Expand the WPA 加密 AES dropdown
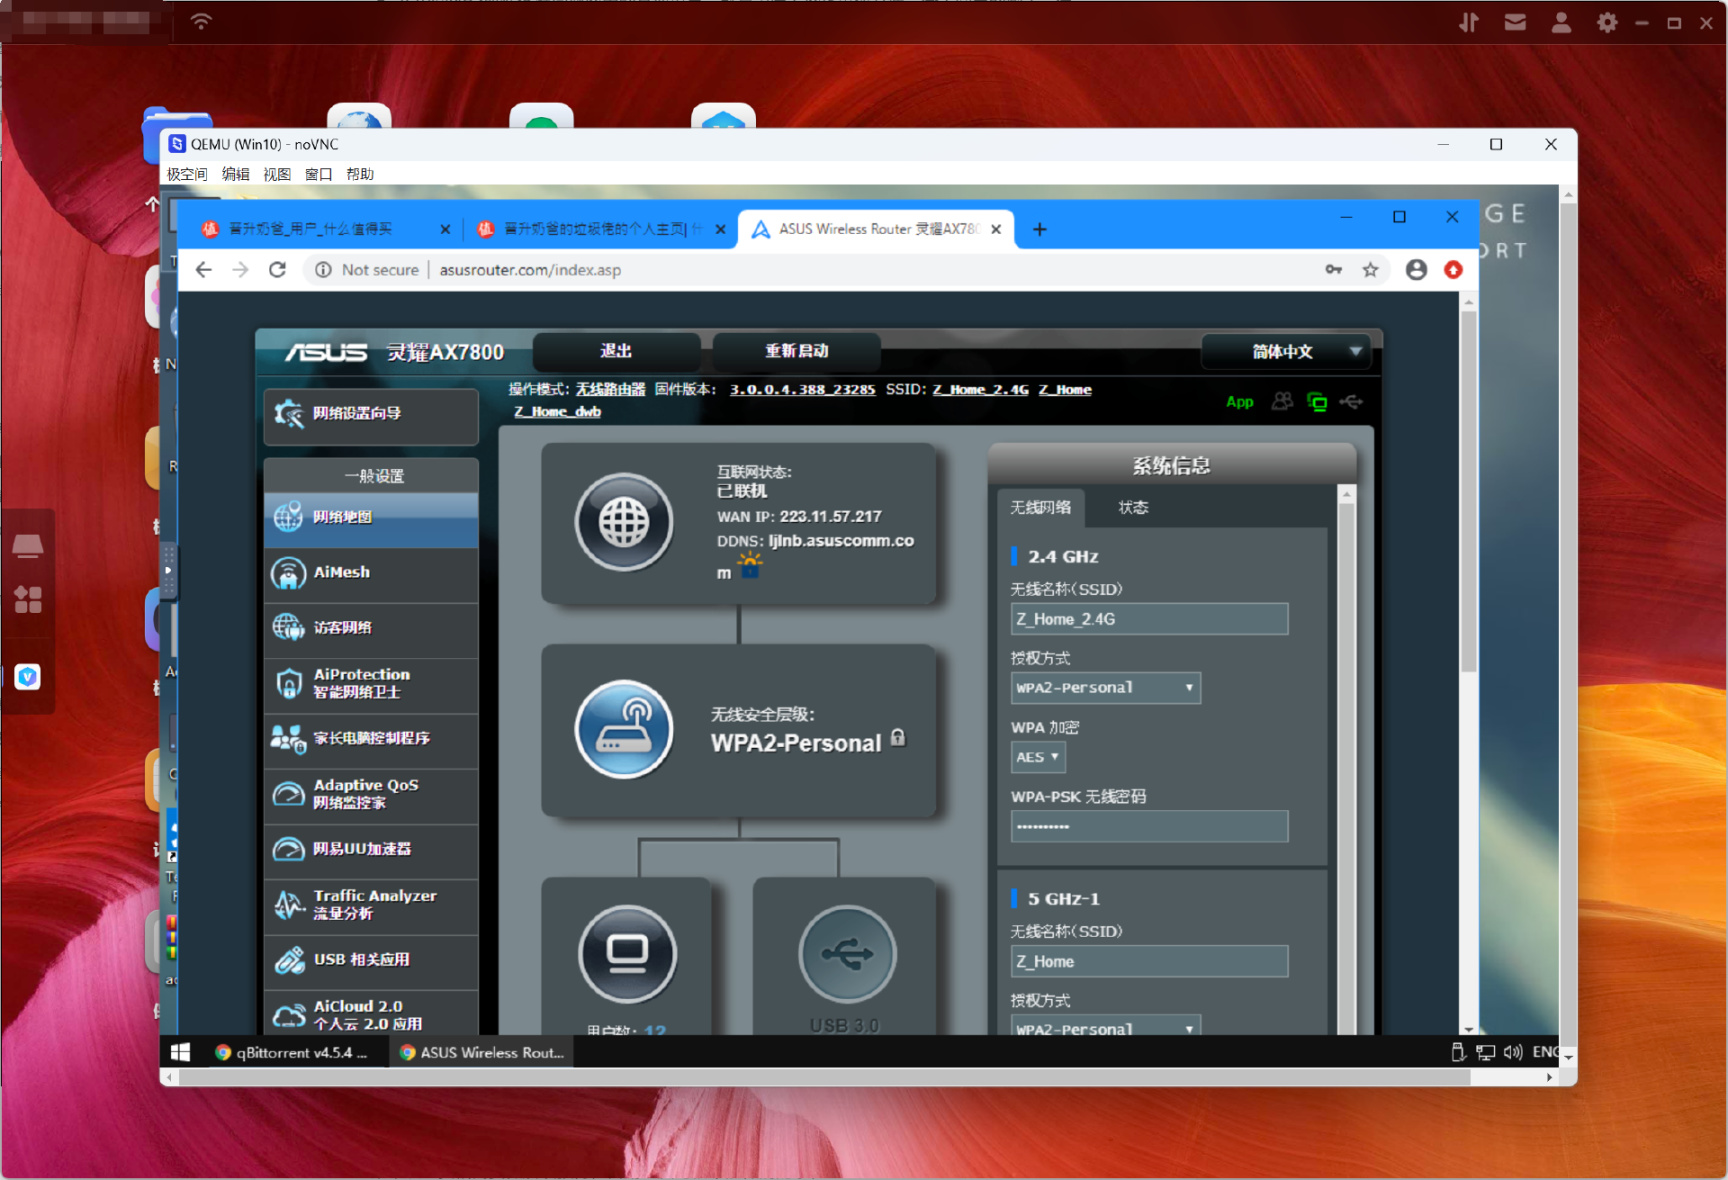This screenshot has height=1180, width=1728. (x=1038, y=757)
